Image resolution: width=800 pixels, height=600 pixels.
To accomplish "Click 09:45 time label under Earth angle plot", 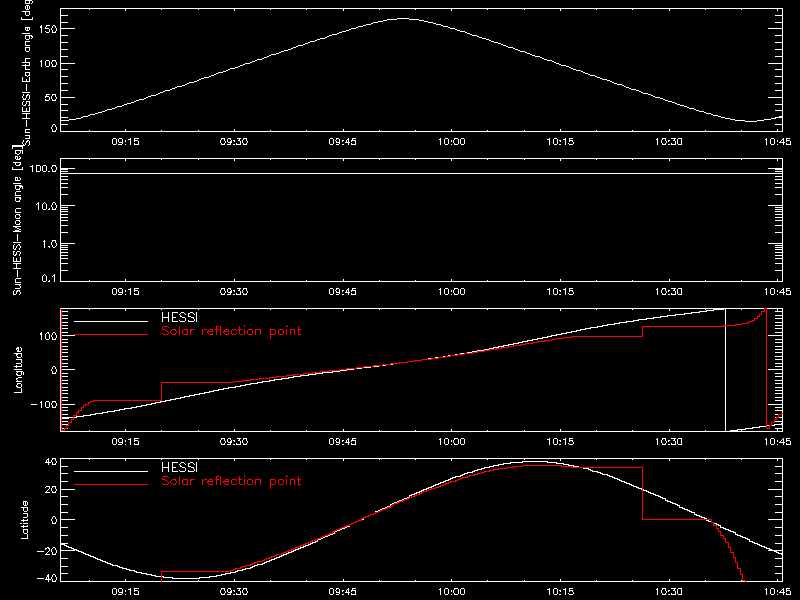I will point(343,142).
